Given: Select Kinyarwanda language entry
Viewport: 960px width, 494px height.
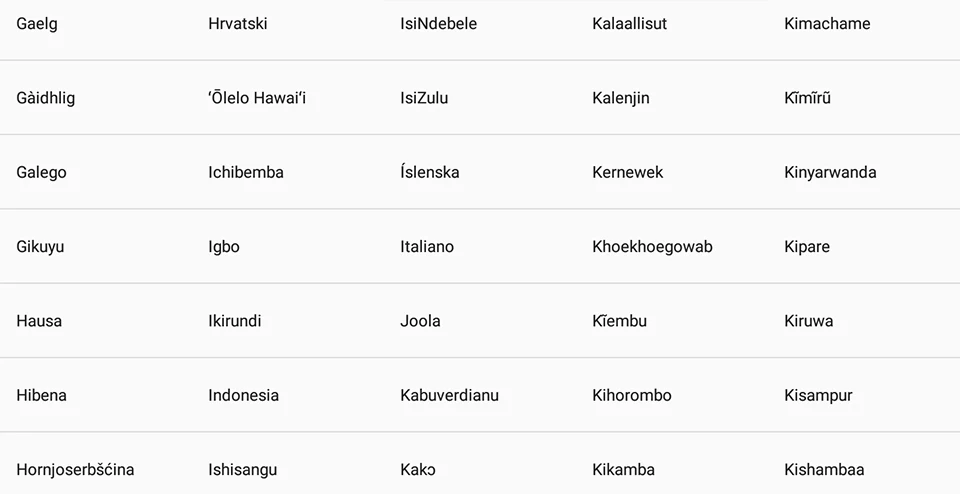Looking at the screenshot, I should 830,173.
